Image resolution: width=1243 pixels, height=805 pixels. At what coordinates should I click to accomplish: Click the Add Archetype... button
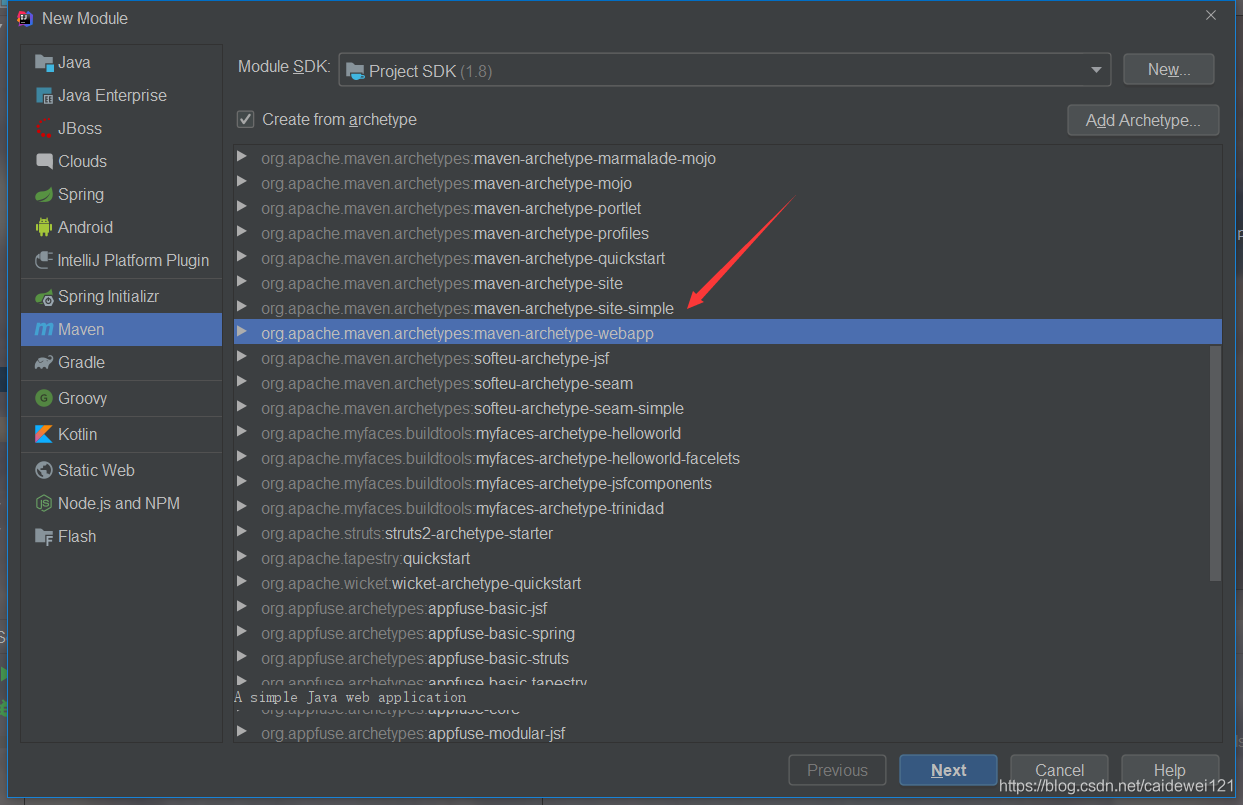tap(1143, 120)
